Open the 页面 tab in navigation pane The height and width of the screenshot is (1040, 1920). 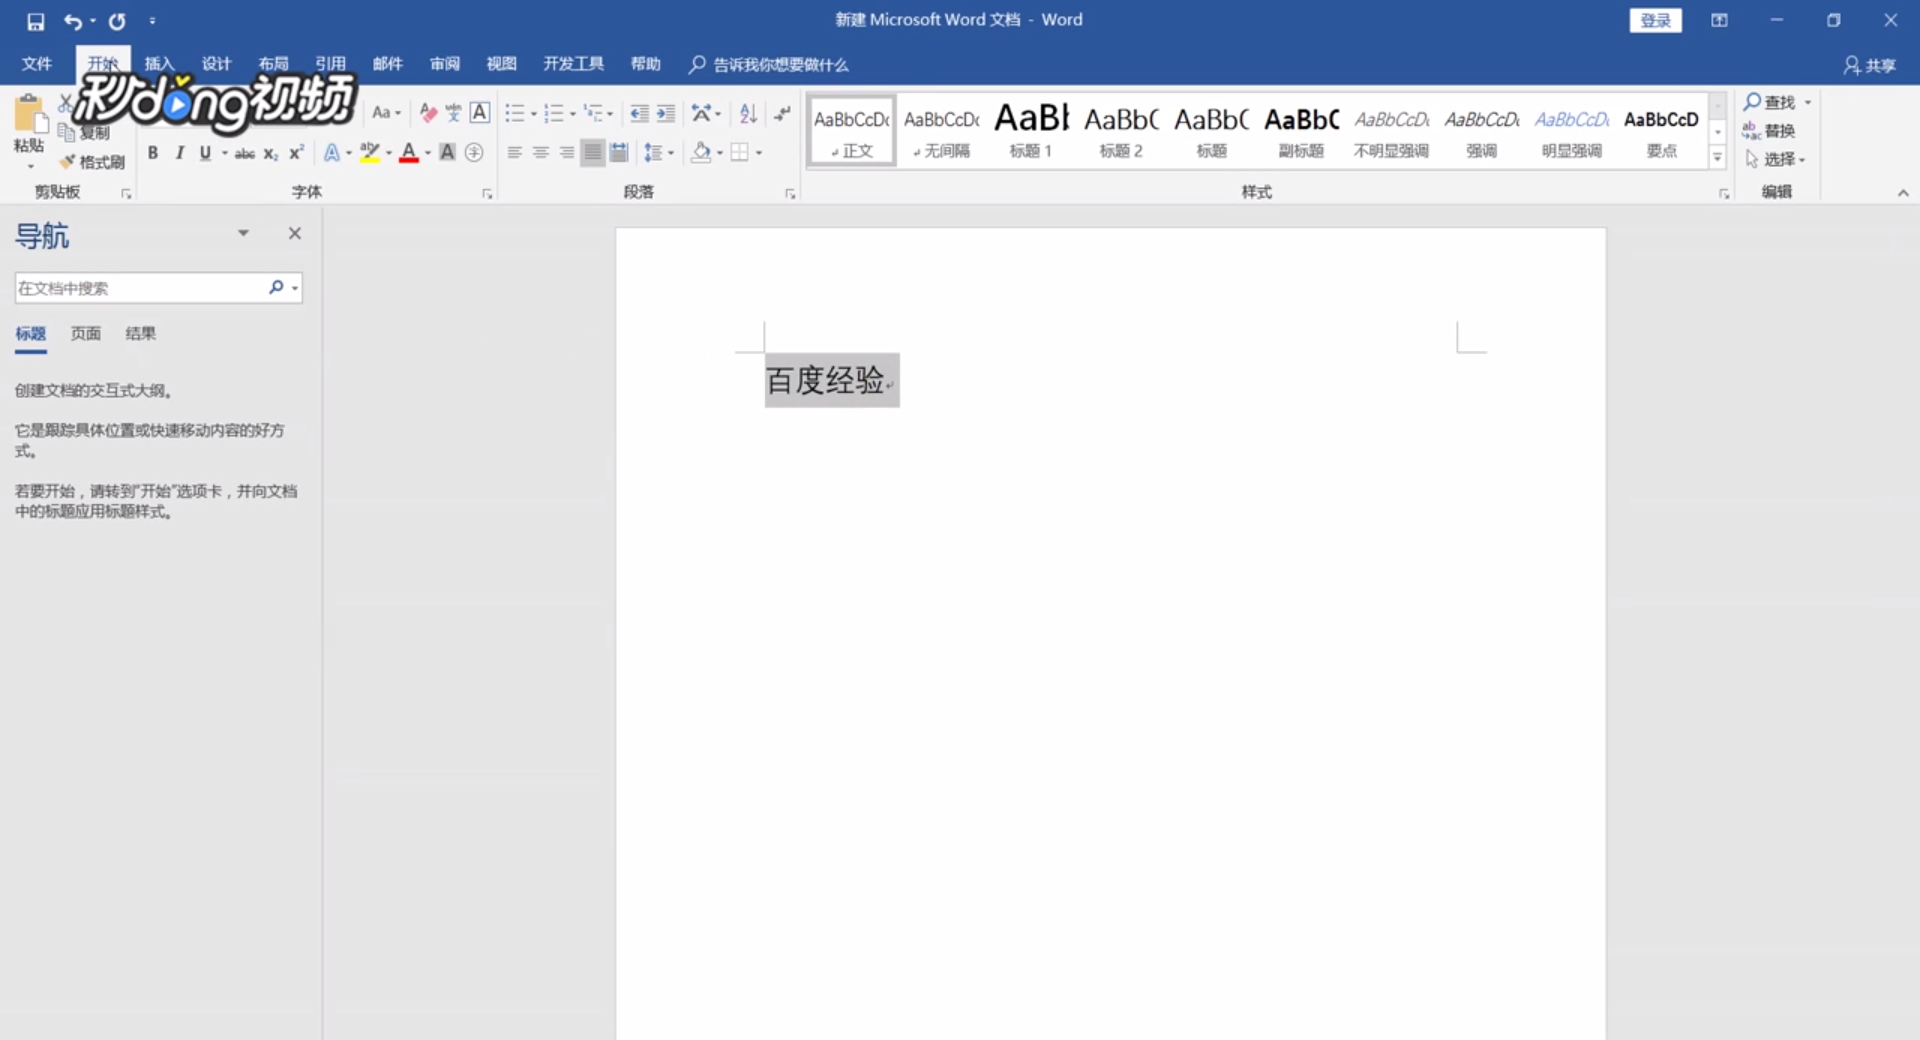tap(86, 334)
